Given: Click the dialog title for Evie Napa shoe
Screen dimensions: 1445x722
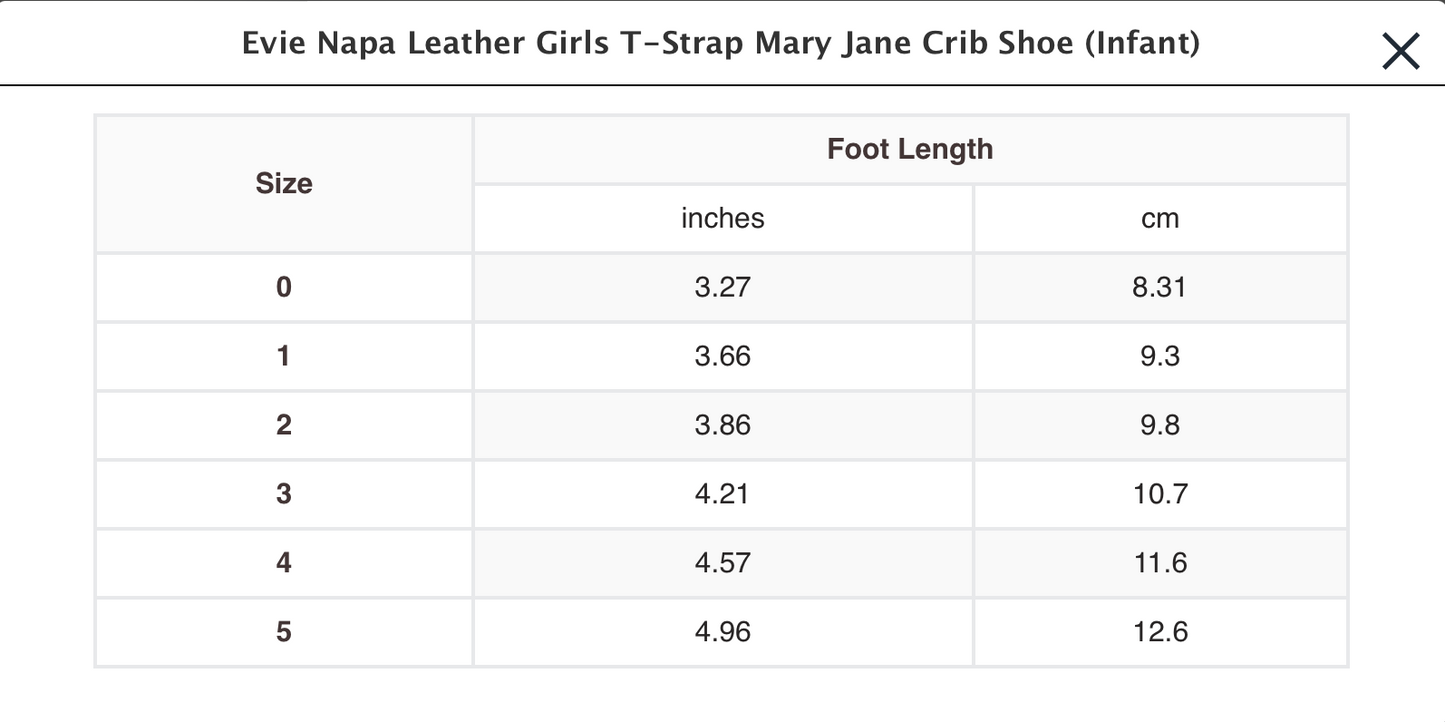Looking at the screenshot, I should point(720,44).
